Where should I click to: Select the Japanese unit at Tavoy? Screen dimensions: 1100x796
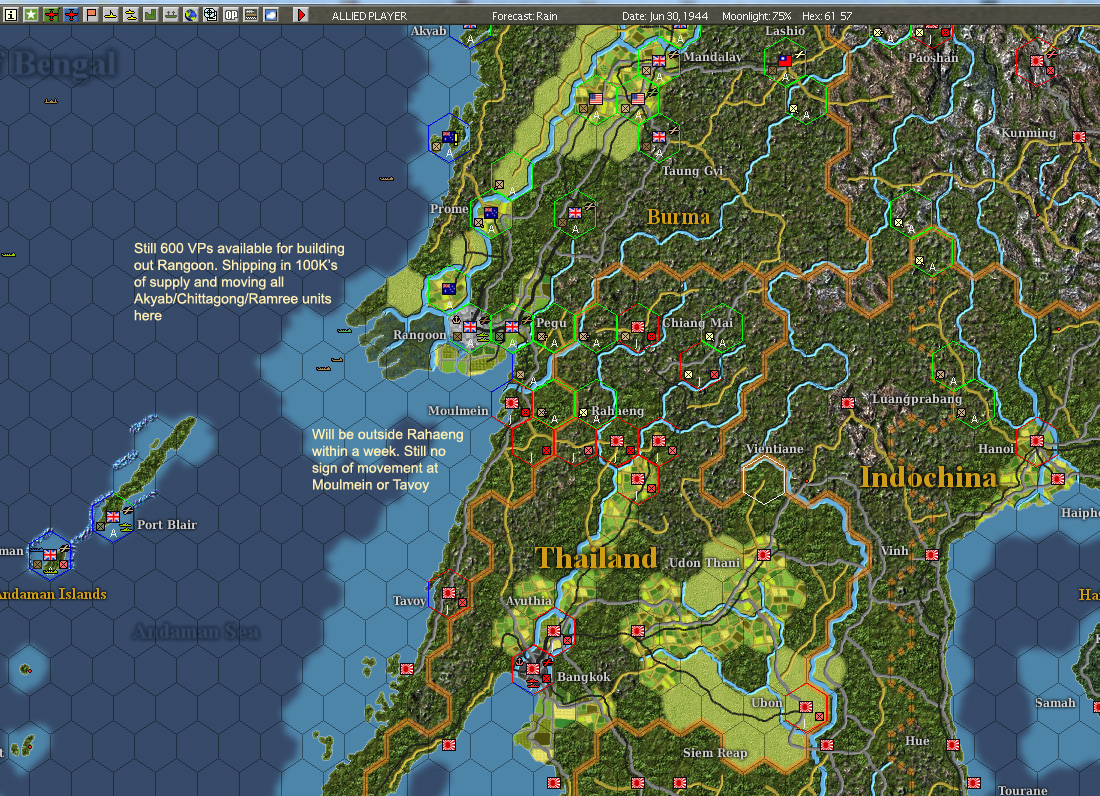pos(449,593)
